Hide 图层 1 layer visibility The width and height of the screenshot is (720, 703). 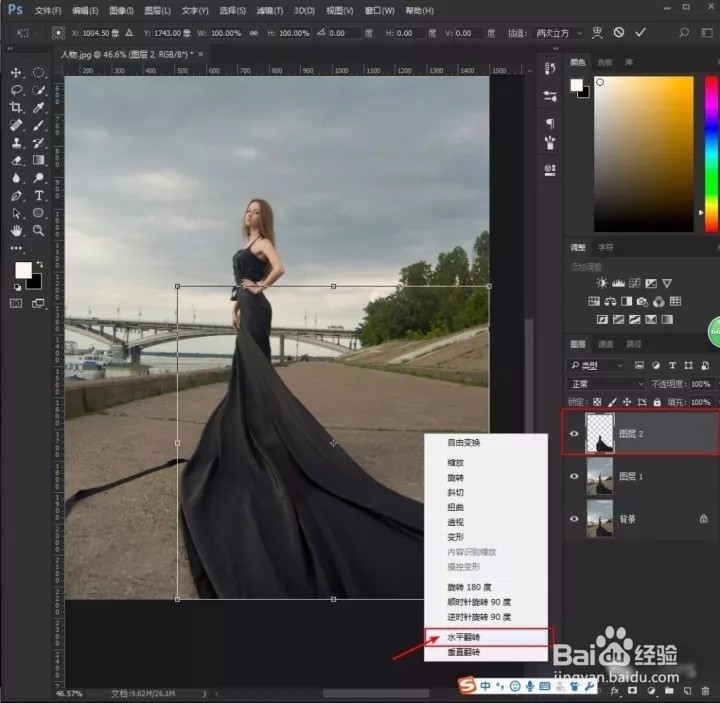574,476
